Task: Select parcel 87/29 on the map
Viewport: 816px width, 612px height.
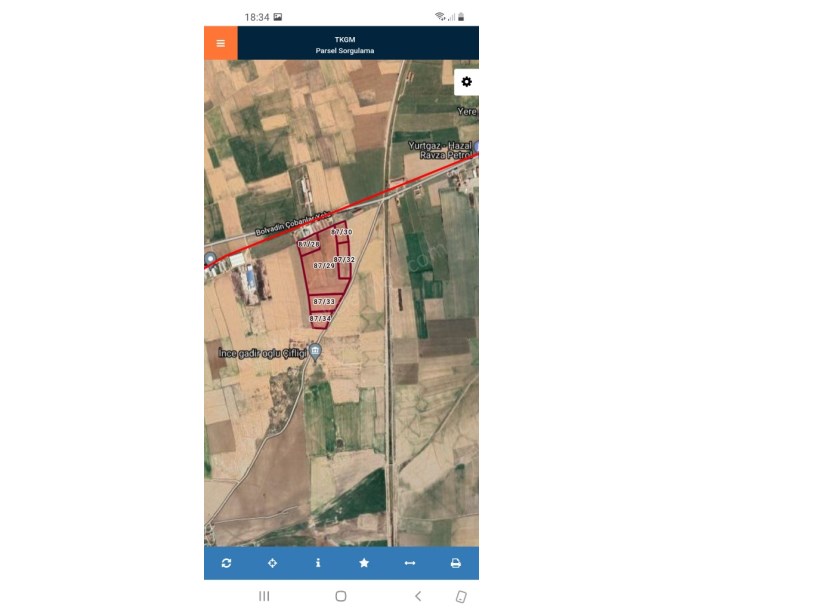Action: (x=324, y=266)
